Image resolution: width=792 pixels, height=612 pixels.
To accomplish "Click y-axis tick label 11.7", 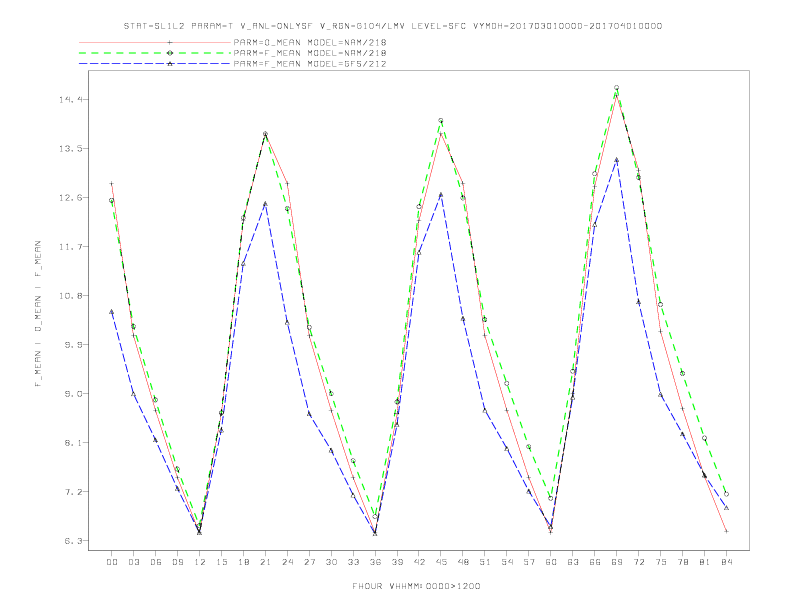I will [70, 246].
